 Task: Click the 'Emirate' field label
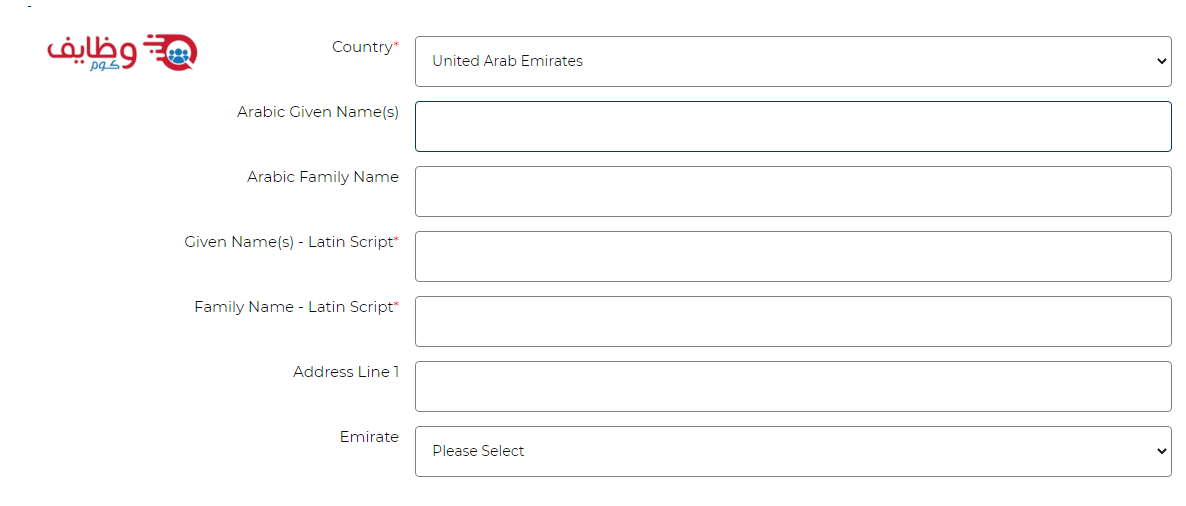pyautogui.click(x=368, y=436)
